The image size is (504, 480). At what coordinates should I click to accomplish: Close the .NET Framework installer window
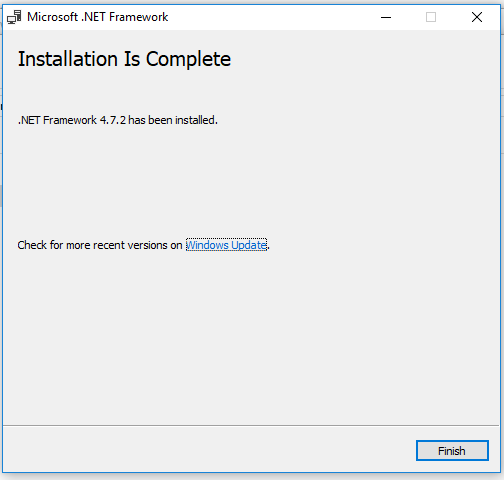click(x=477, y=17)
